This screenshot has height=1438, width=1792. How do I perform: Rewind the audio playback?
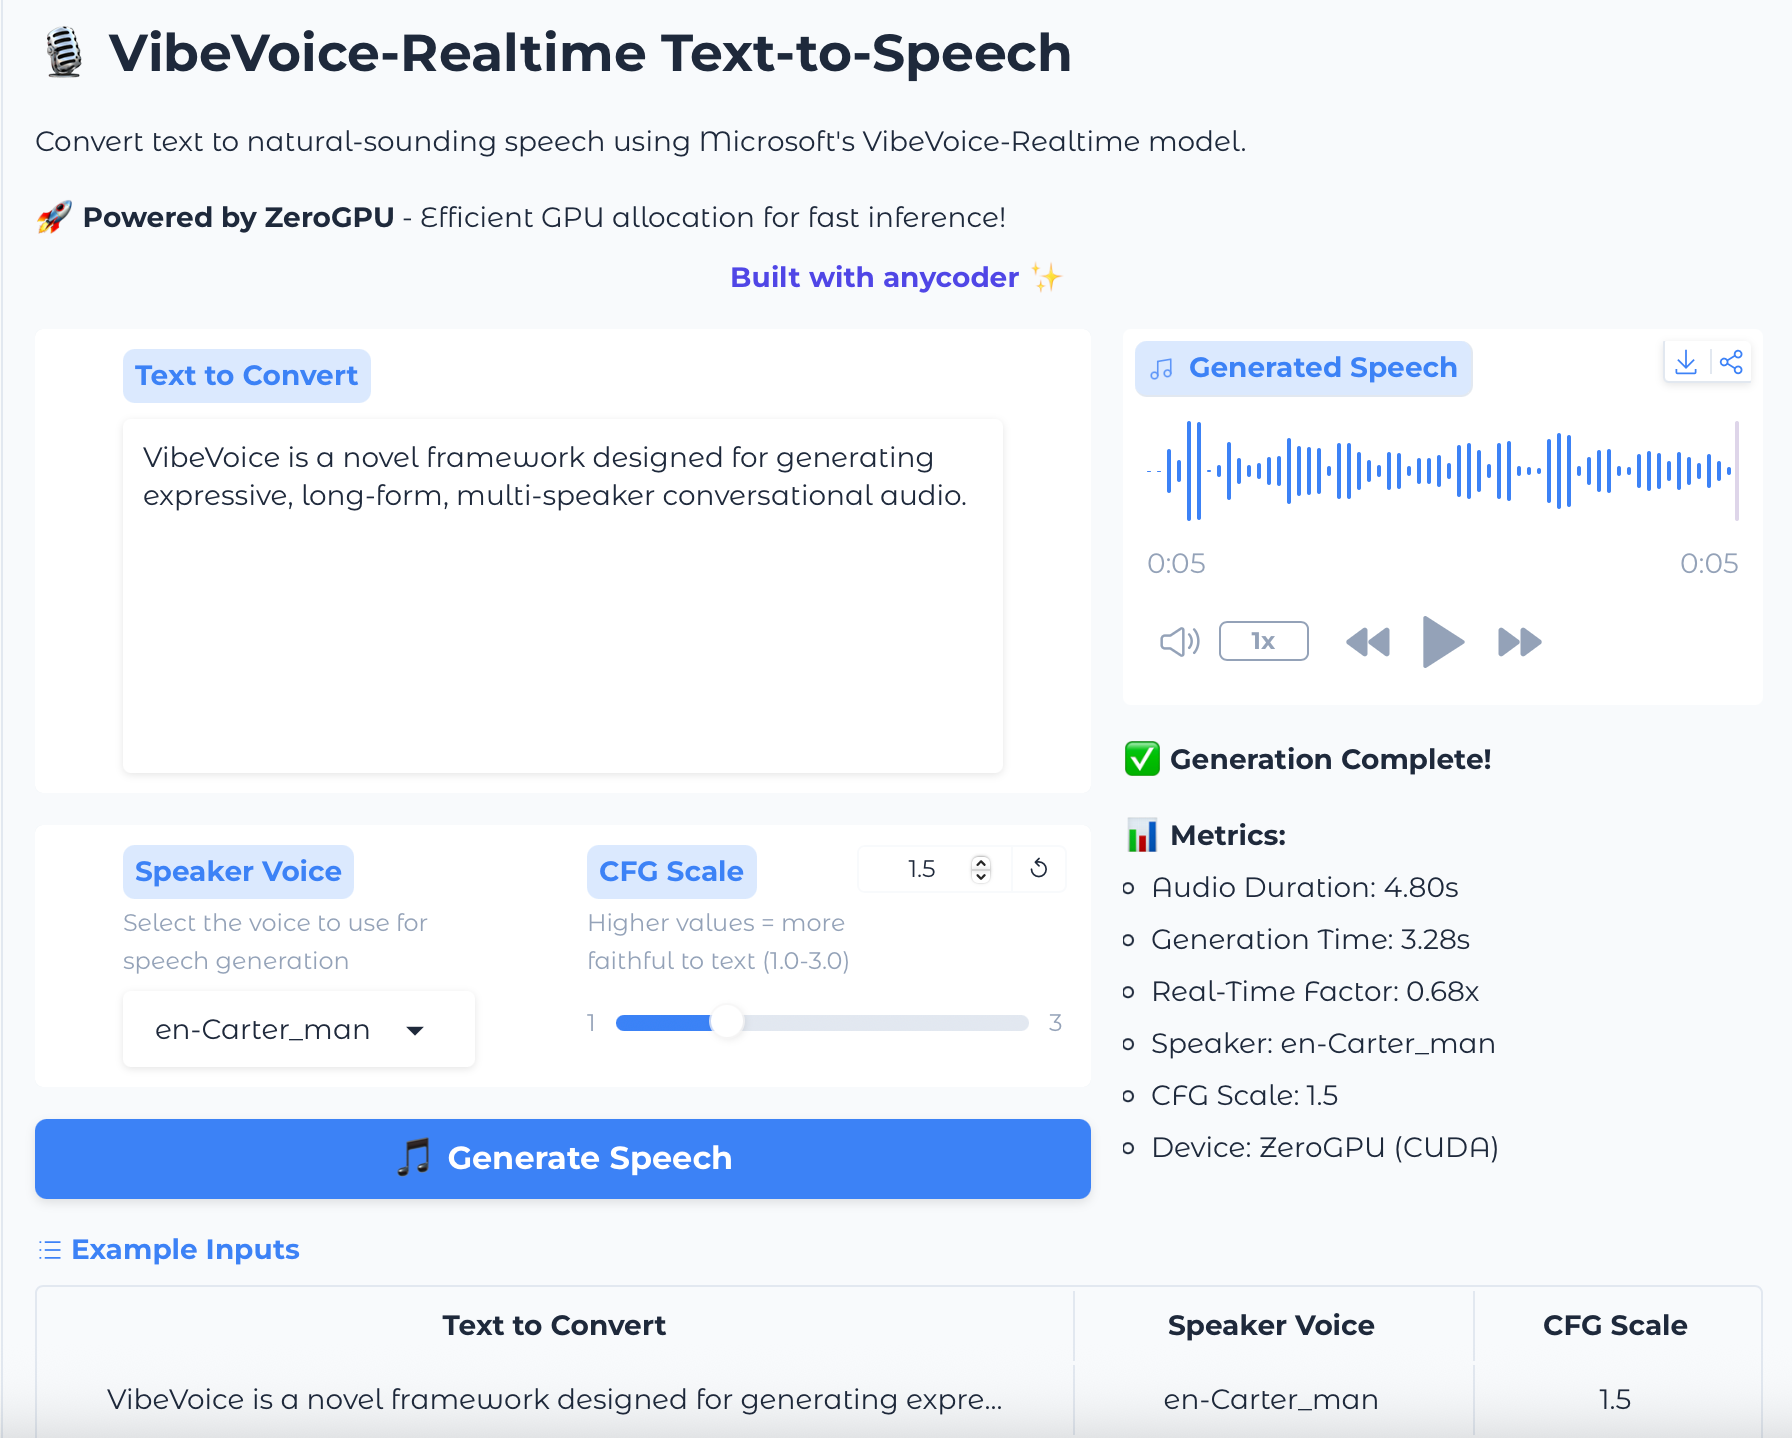[1368, 641]
